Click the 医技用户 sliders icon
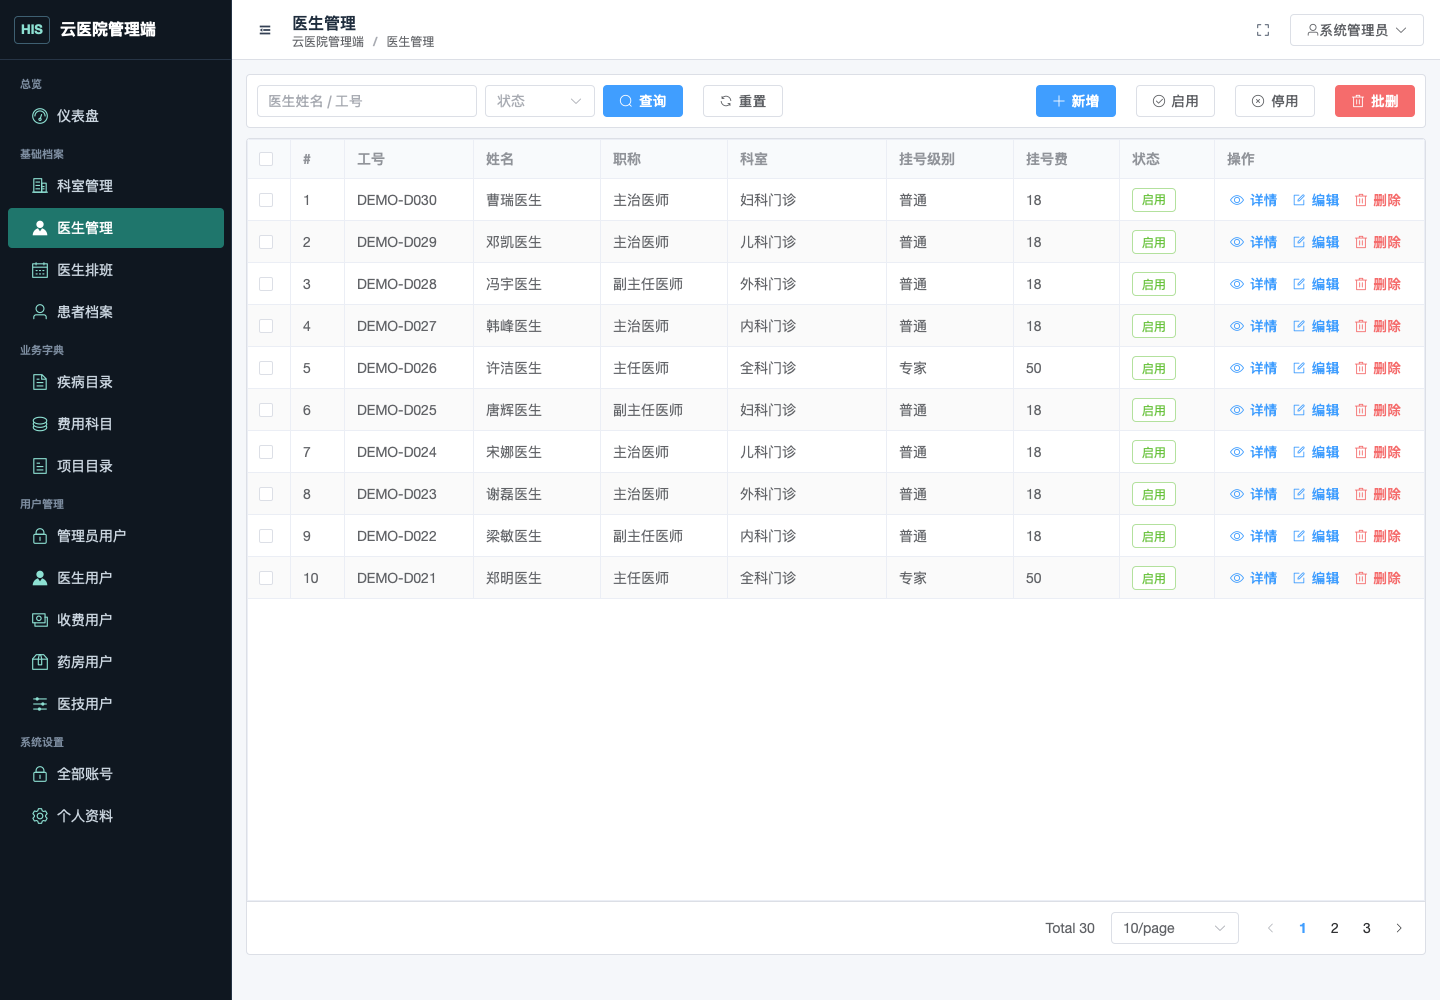The height and width of the screenshot is (1000, 1440). tap(40, 704)
